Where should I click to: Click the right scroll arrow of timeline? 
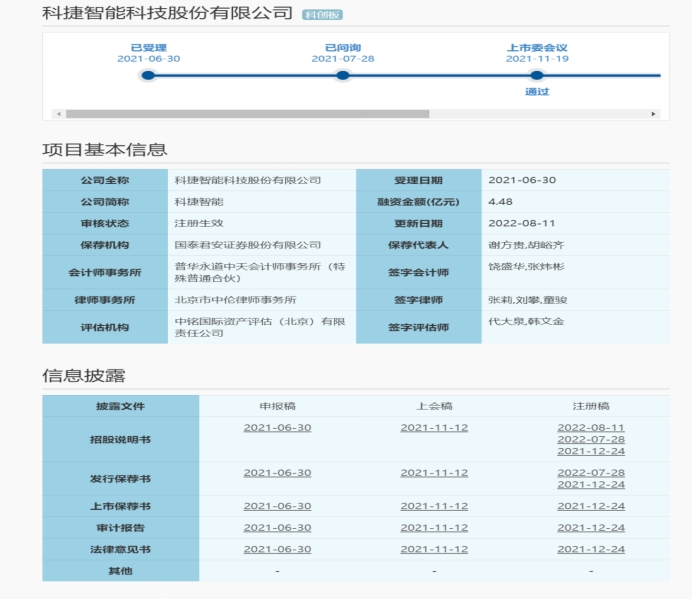pyautogui.click(x=653, y=114)
